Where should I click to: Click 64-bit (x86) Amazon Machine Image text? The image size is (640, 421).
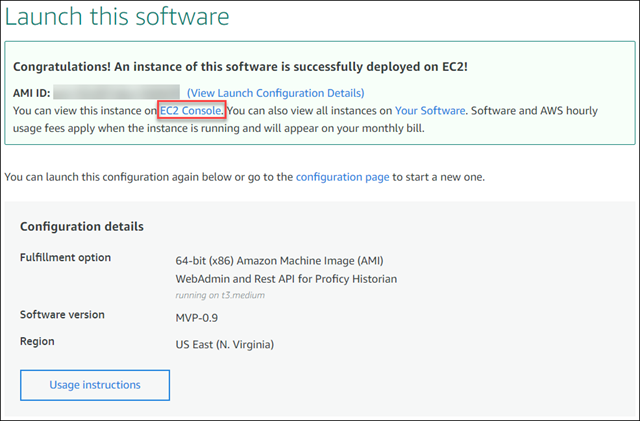coord(279,261)
